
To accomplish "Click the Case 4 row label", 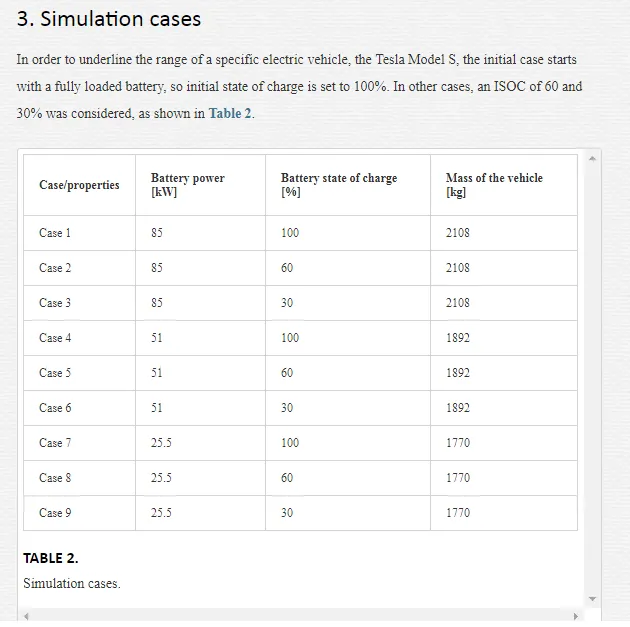I will [x=55, y=338].
